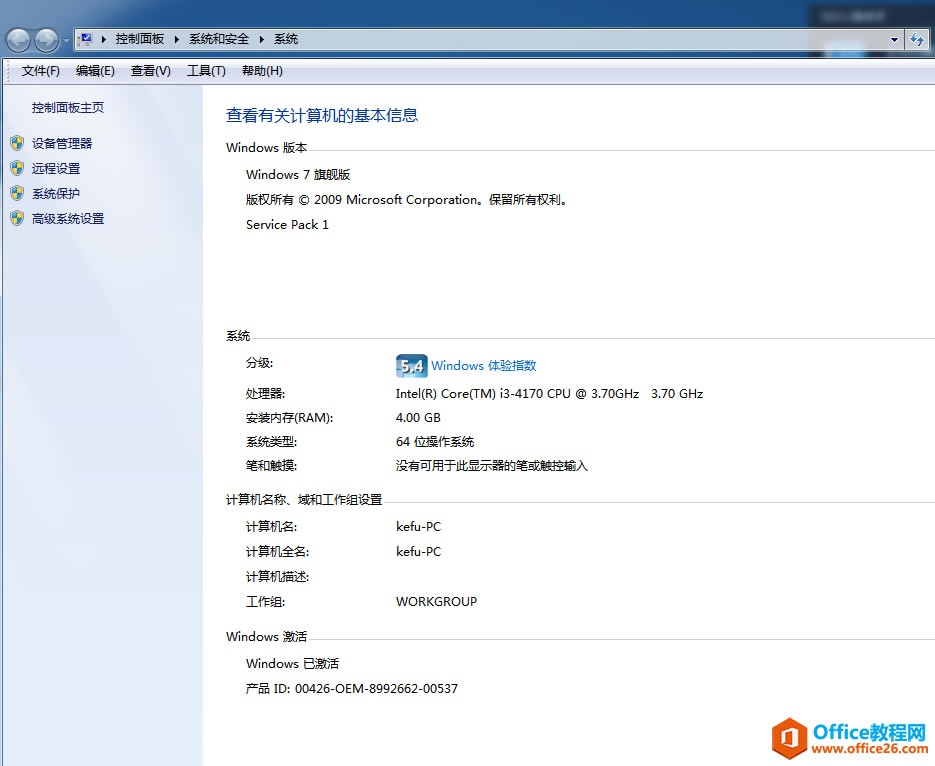The image size is (935, 766).
Task: Click the 处理器: label
Action: point(265,393)
